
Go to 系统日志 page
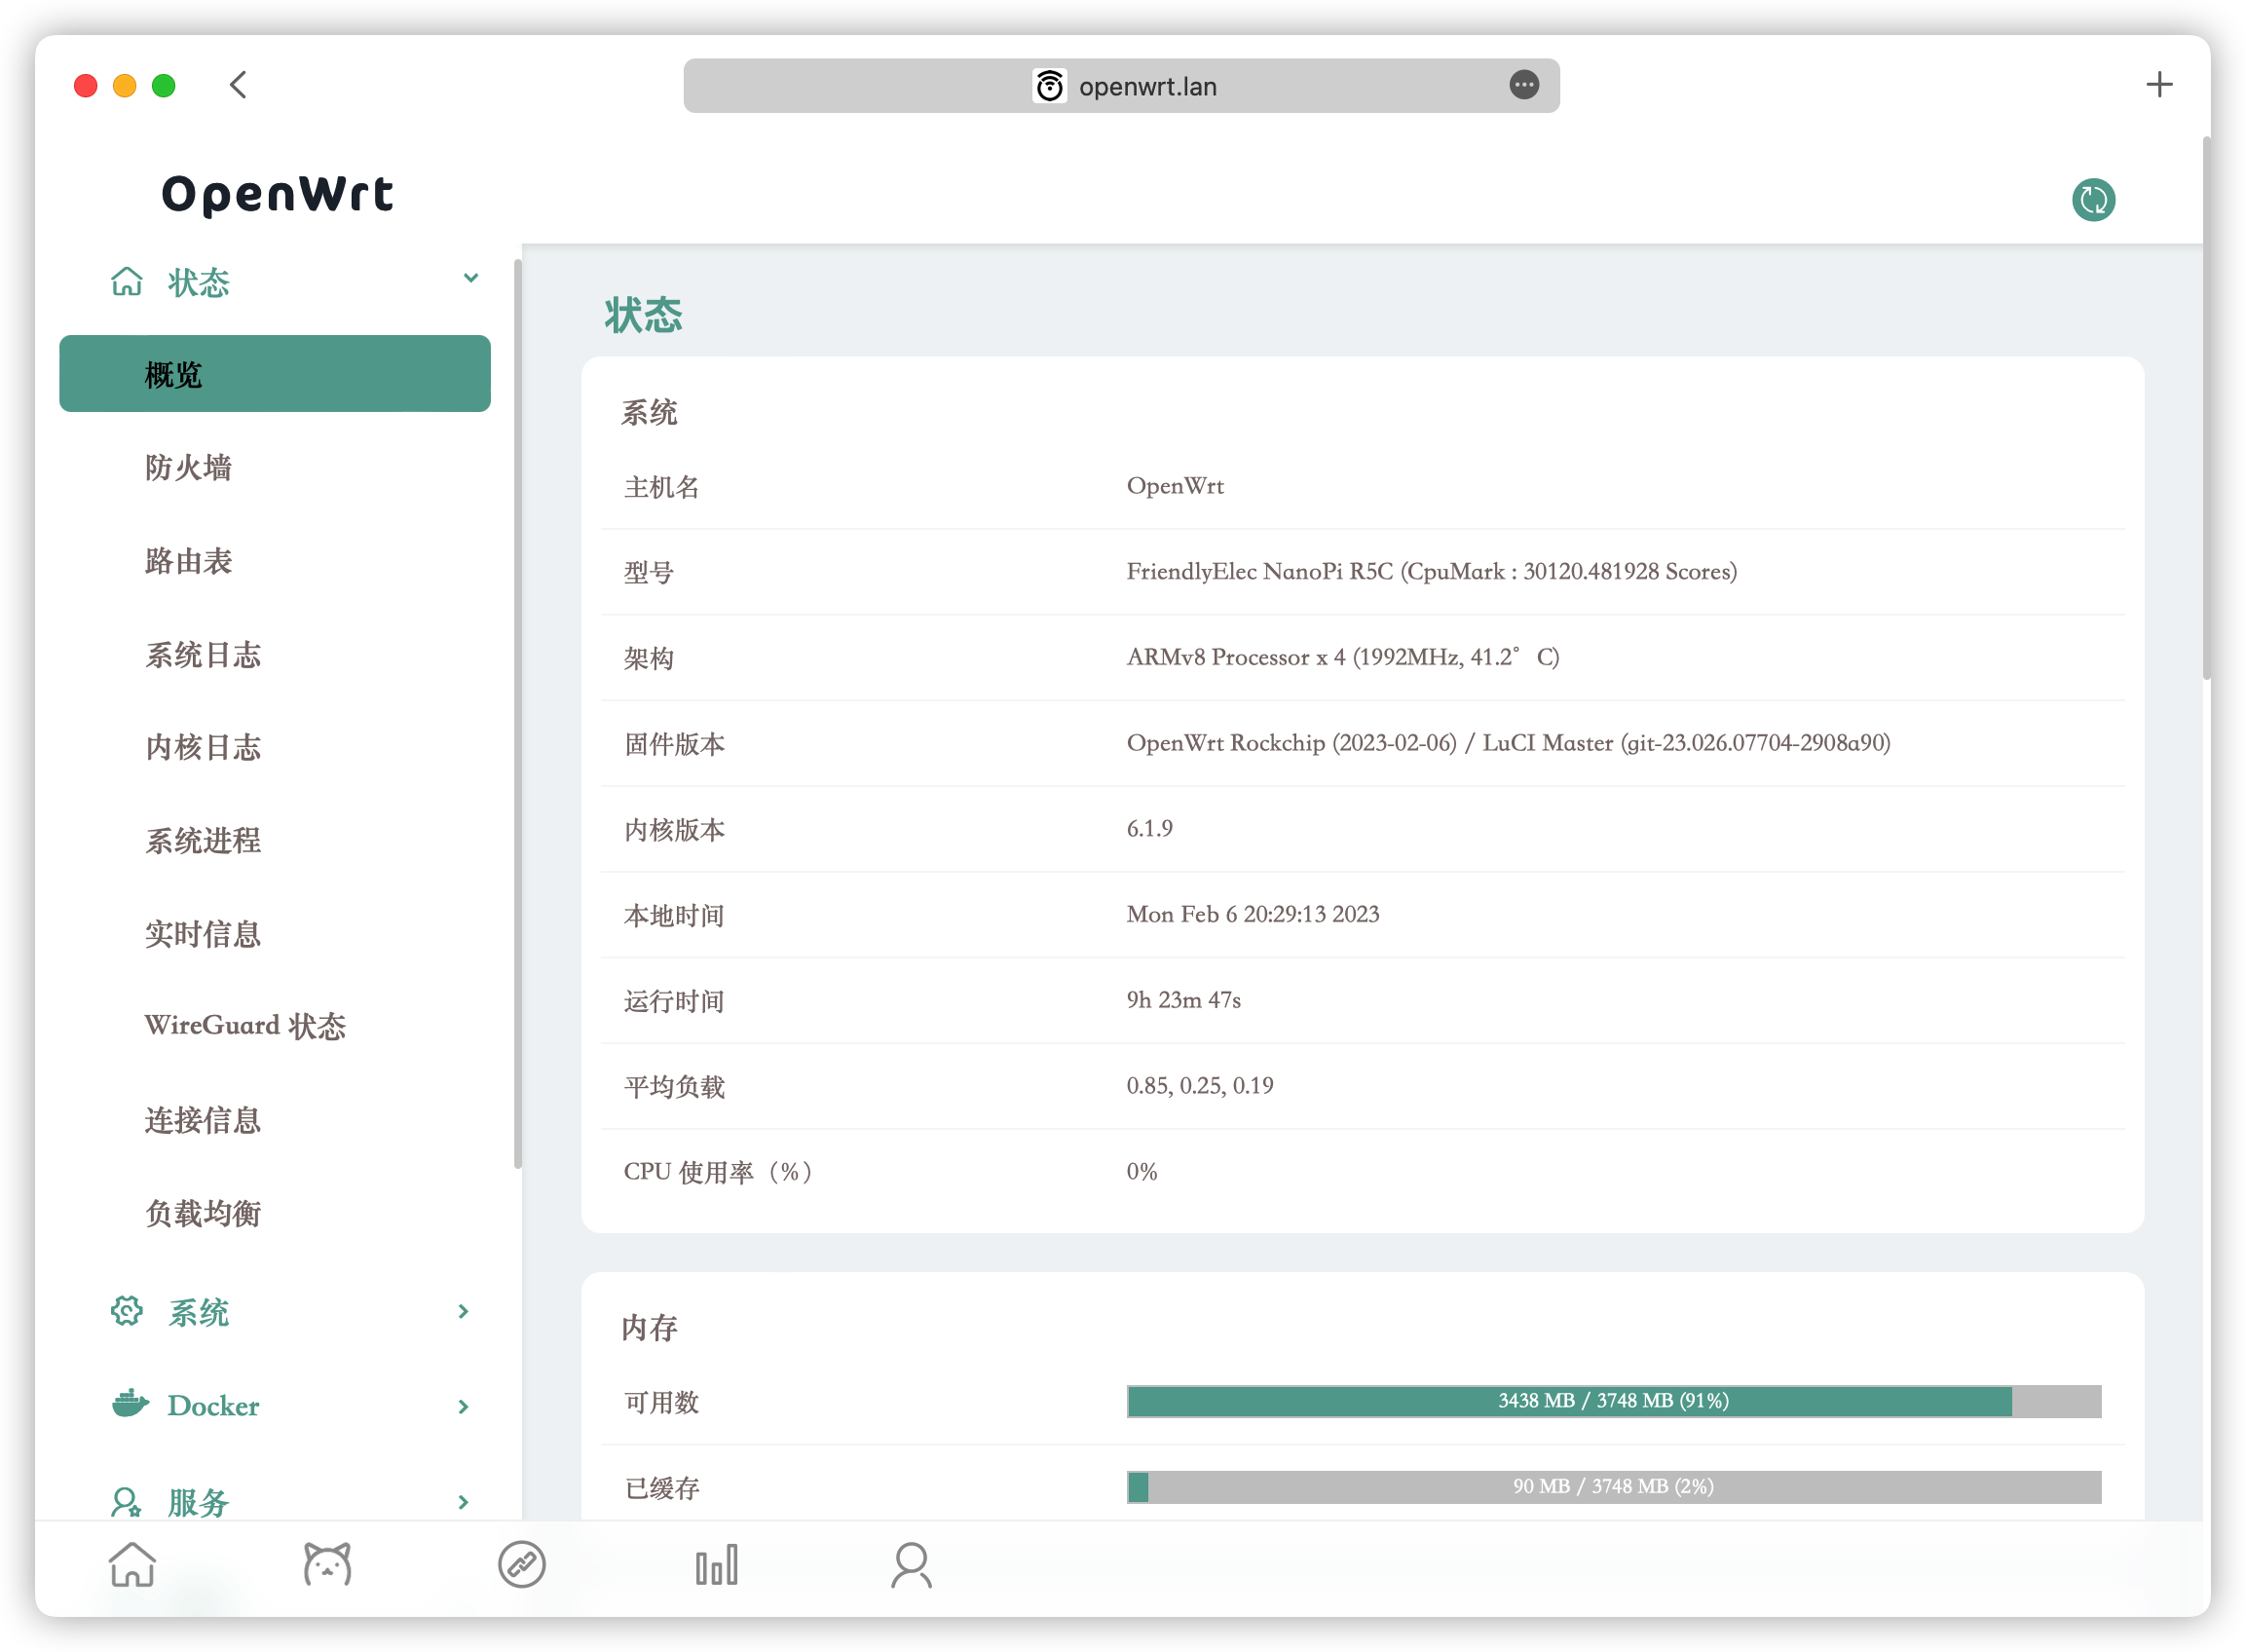pos(203,654)
